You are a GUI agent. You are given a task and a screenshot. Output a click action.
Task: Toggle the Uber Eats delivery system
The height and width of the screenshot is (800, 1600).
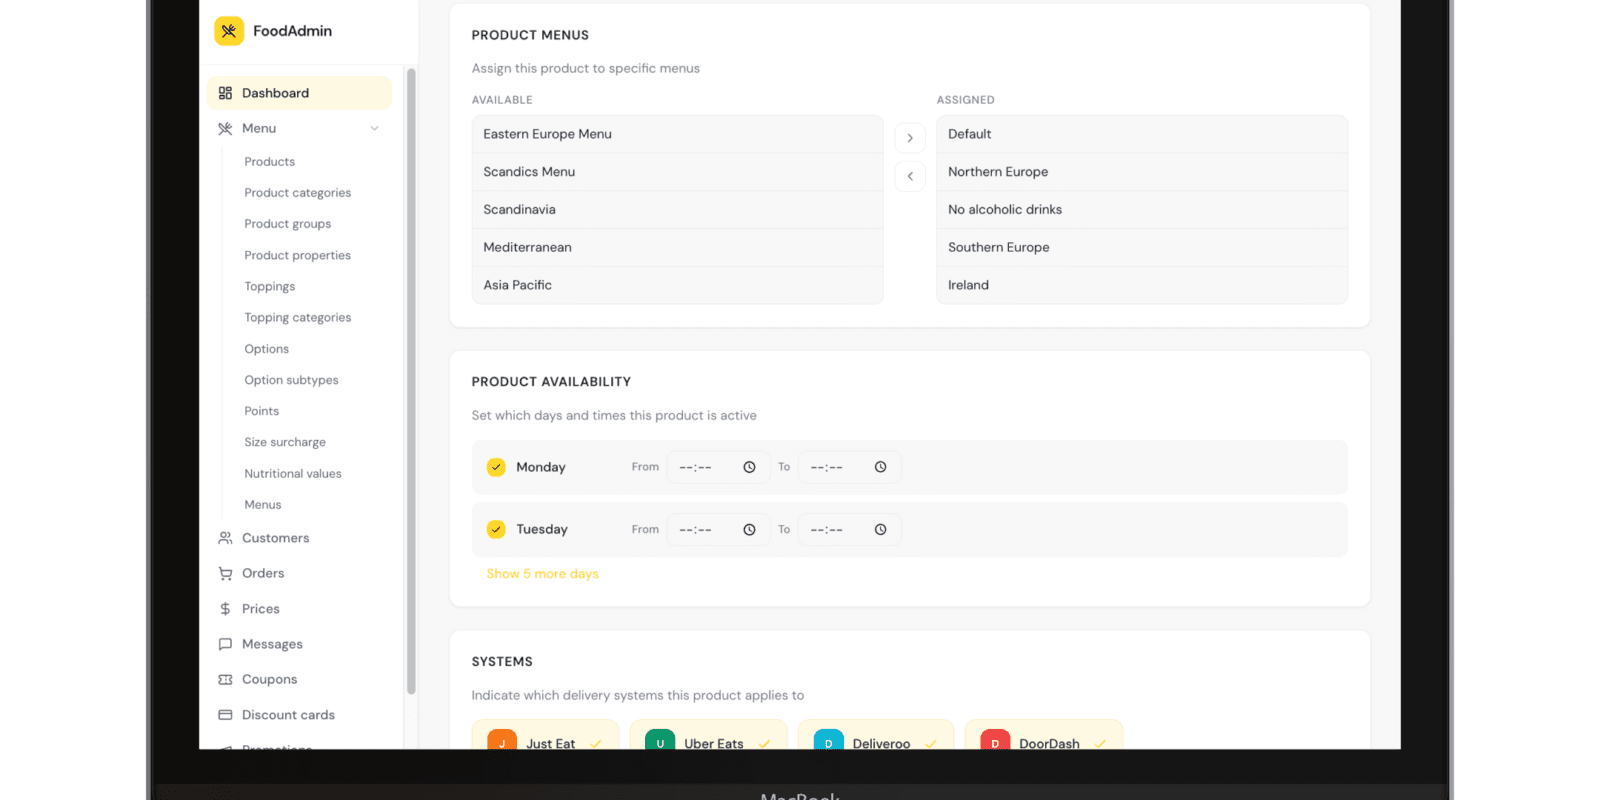pyautogui.click(x=713, y=741)
